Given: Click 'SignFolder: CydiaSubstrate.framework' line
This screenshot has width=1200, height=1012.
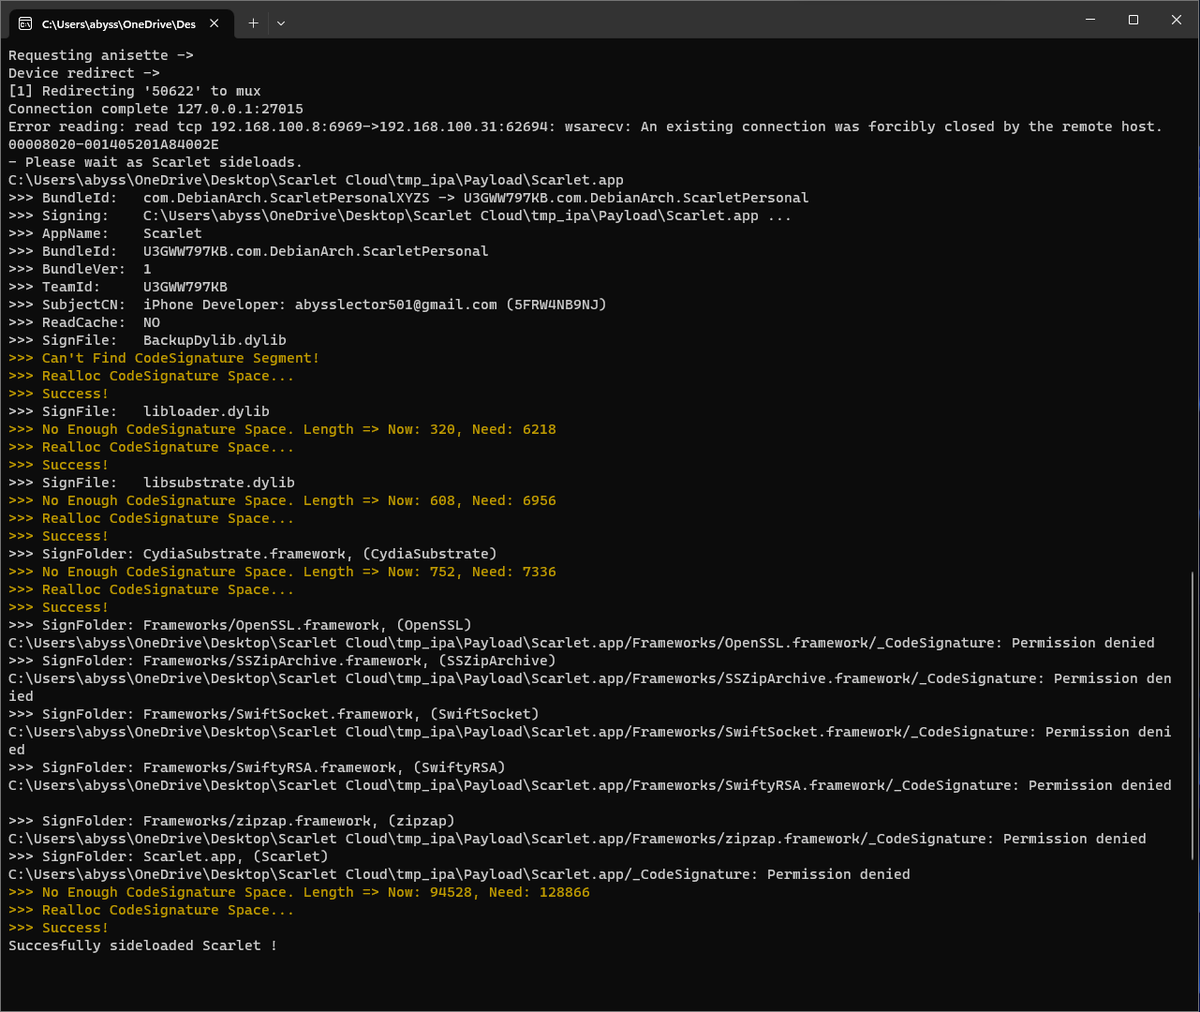Looking at the screenshot, I should [252, 554].
